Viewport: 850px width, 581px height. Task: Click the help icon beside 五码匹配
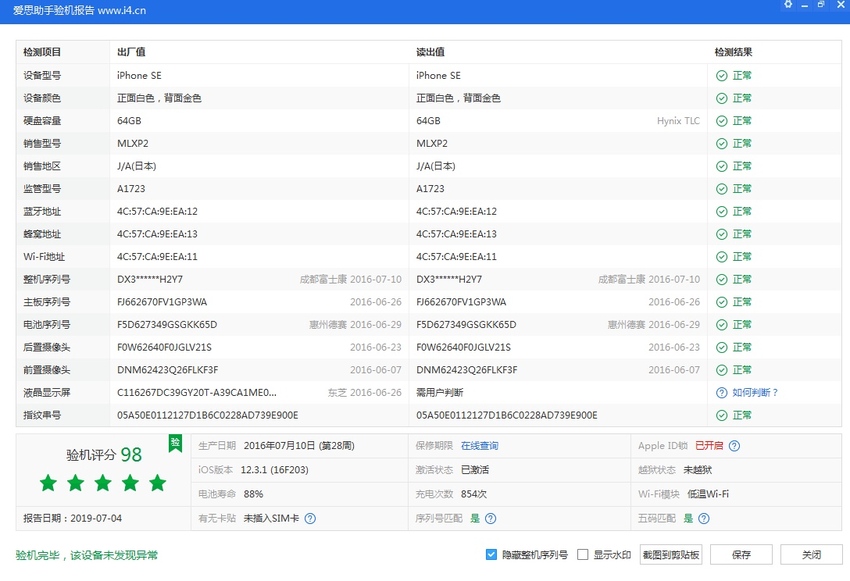tap(704, 519)
